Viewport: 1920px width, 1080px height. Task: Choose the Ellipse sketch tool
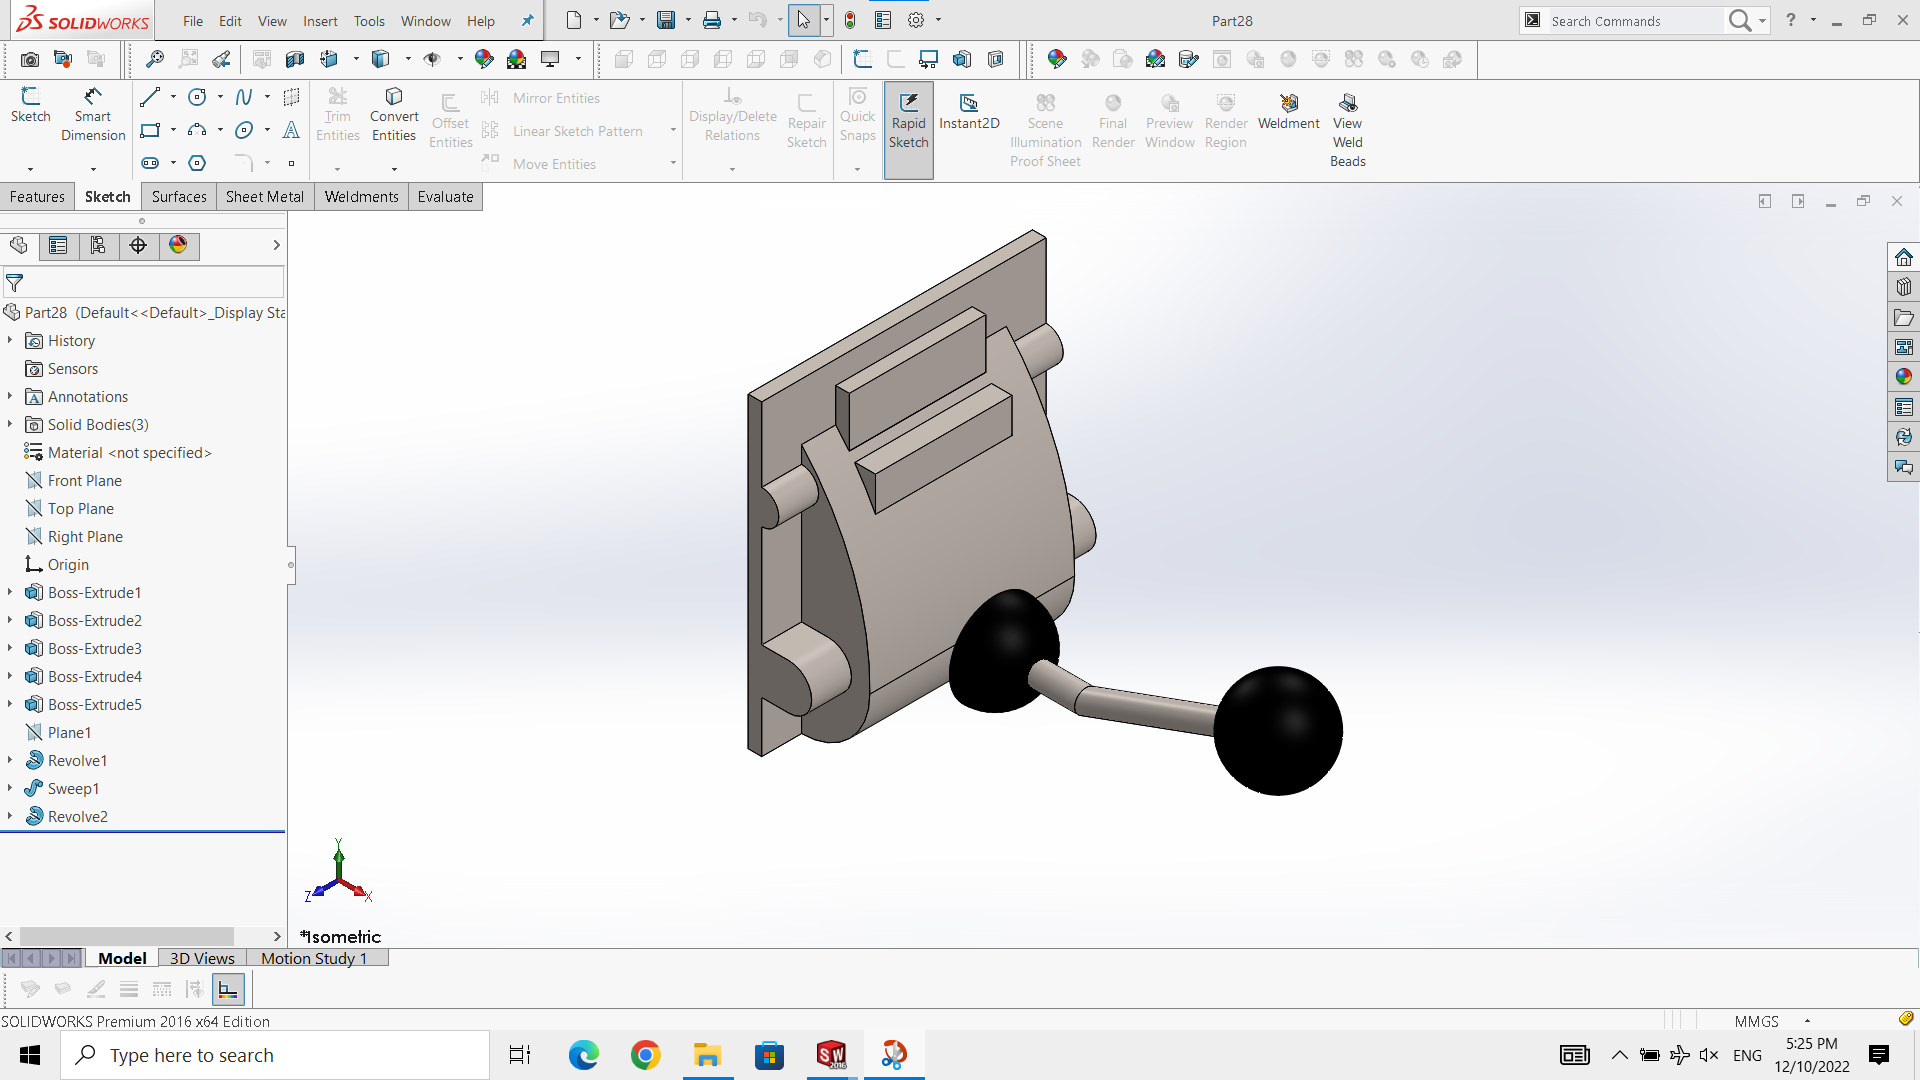(244, 130)
